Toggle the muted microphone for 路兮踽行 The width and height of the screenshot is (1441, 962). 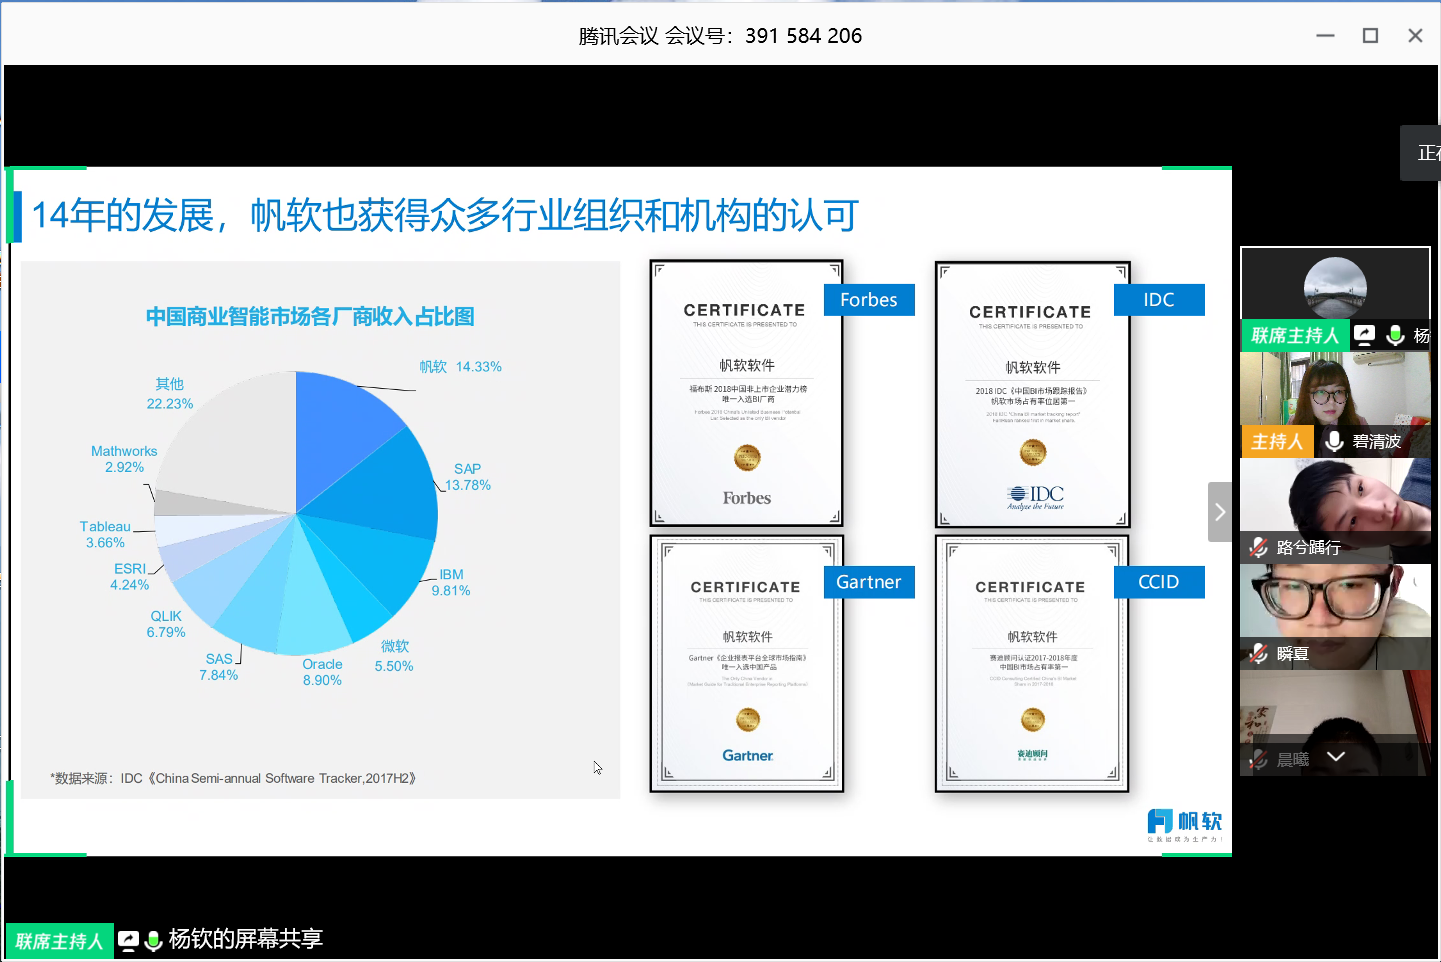coord(1258,547)
